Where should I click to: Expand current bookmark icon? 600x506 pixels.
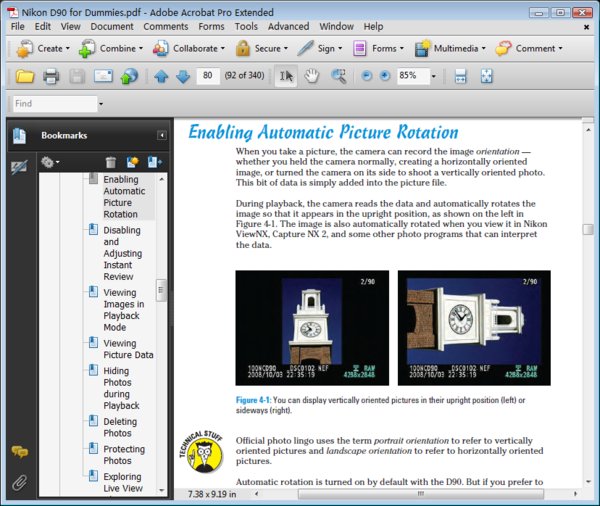[x=155, y=162]
